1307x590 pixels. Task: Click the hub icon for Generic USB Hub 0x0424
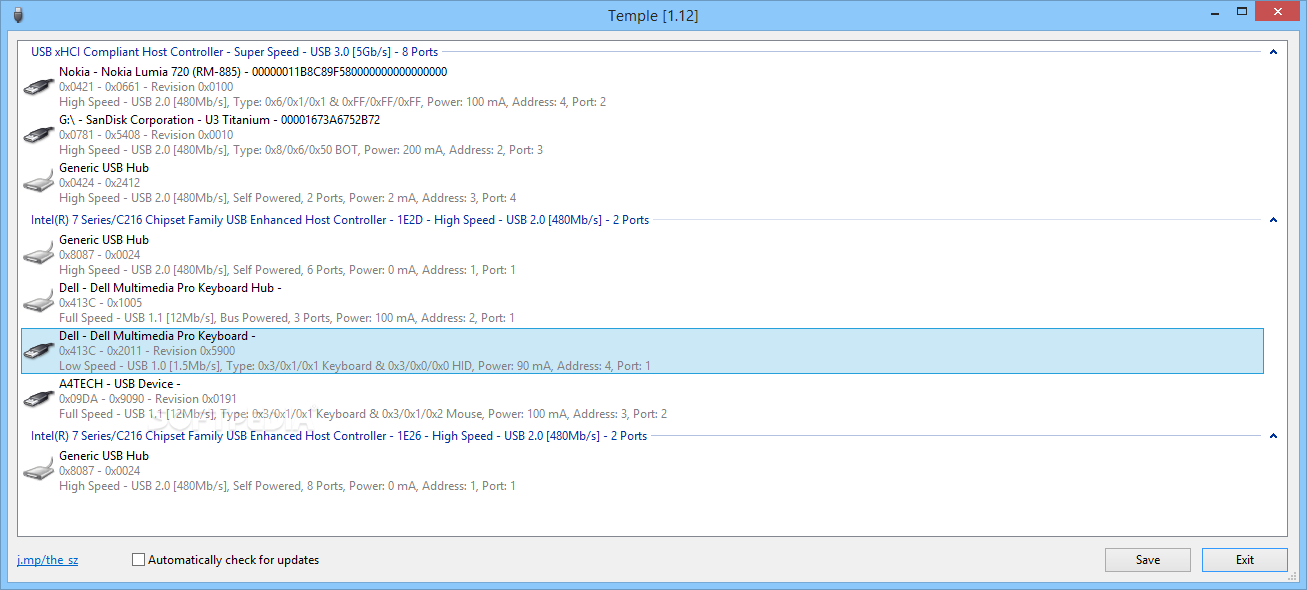coord(38,183)
